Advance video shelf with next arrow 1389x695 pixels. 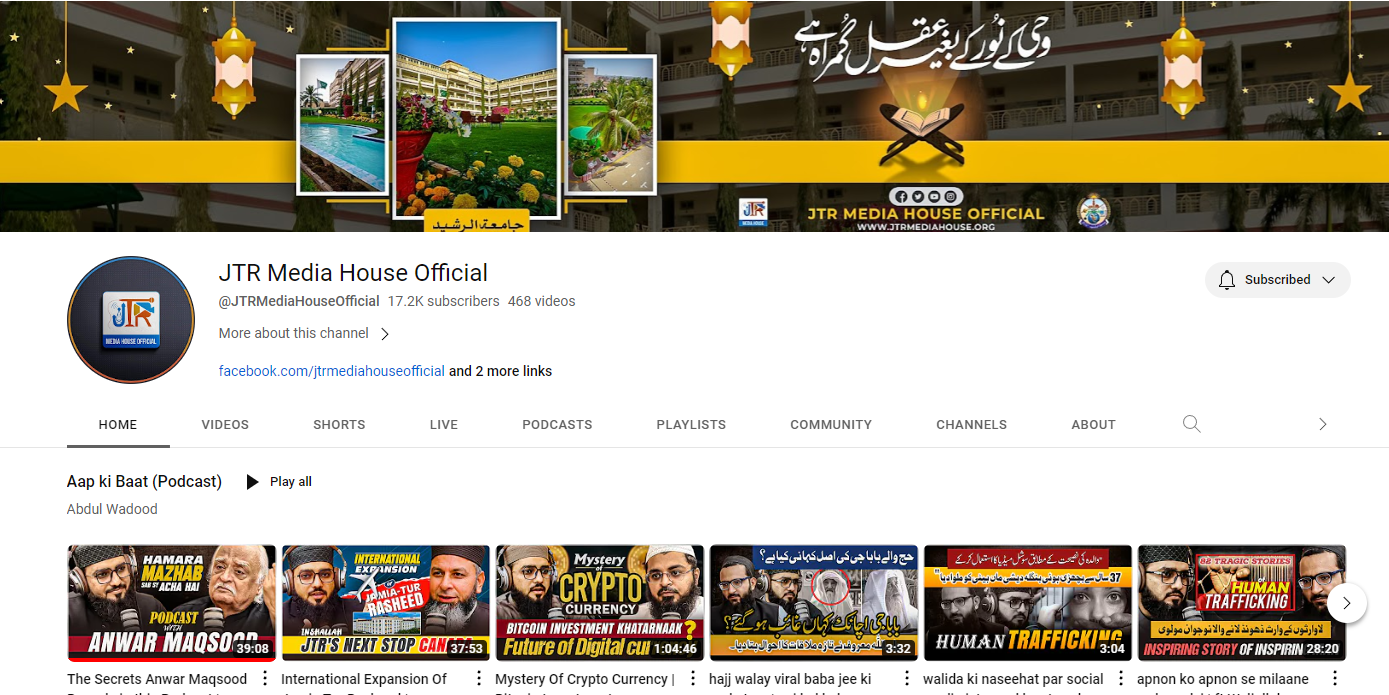click(1347, 603)
